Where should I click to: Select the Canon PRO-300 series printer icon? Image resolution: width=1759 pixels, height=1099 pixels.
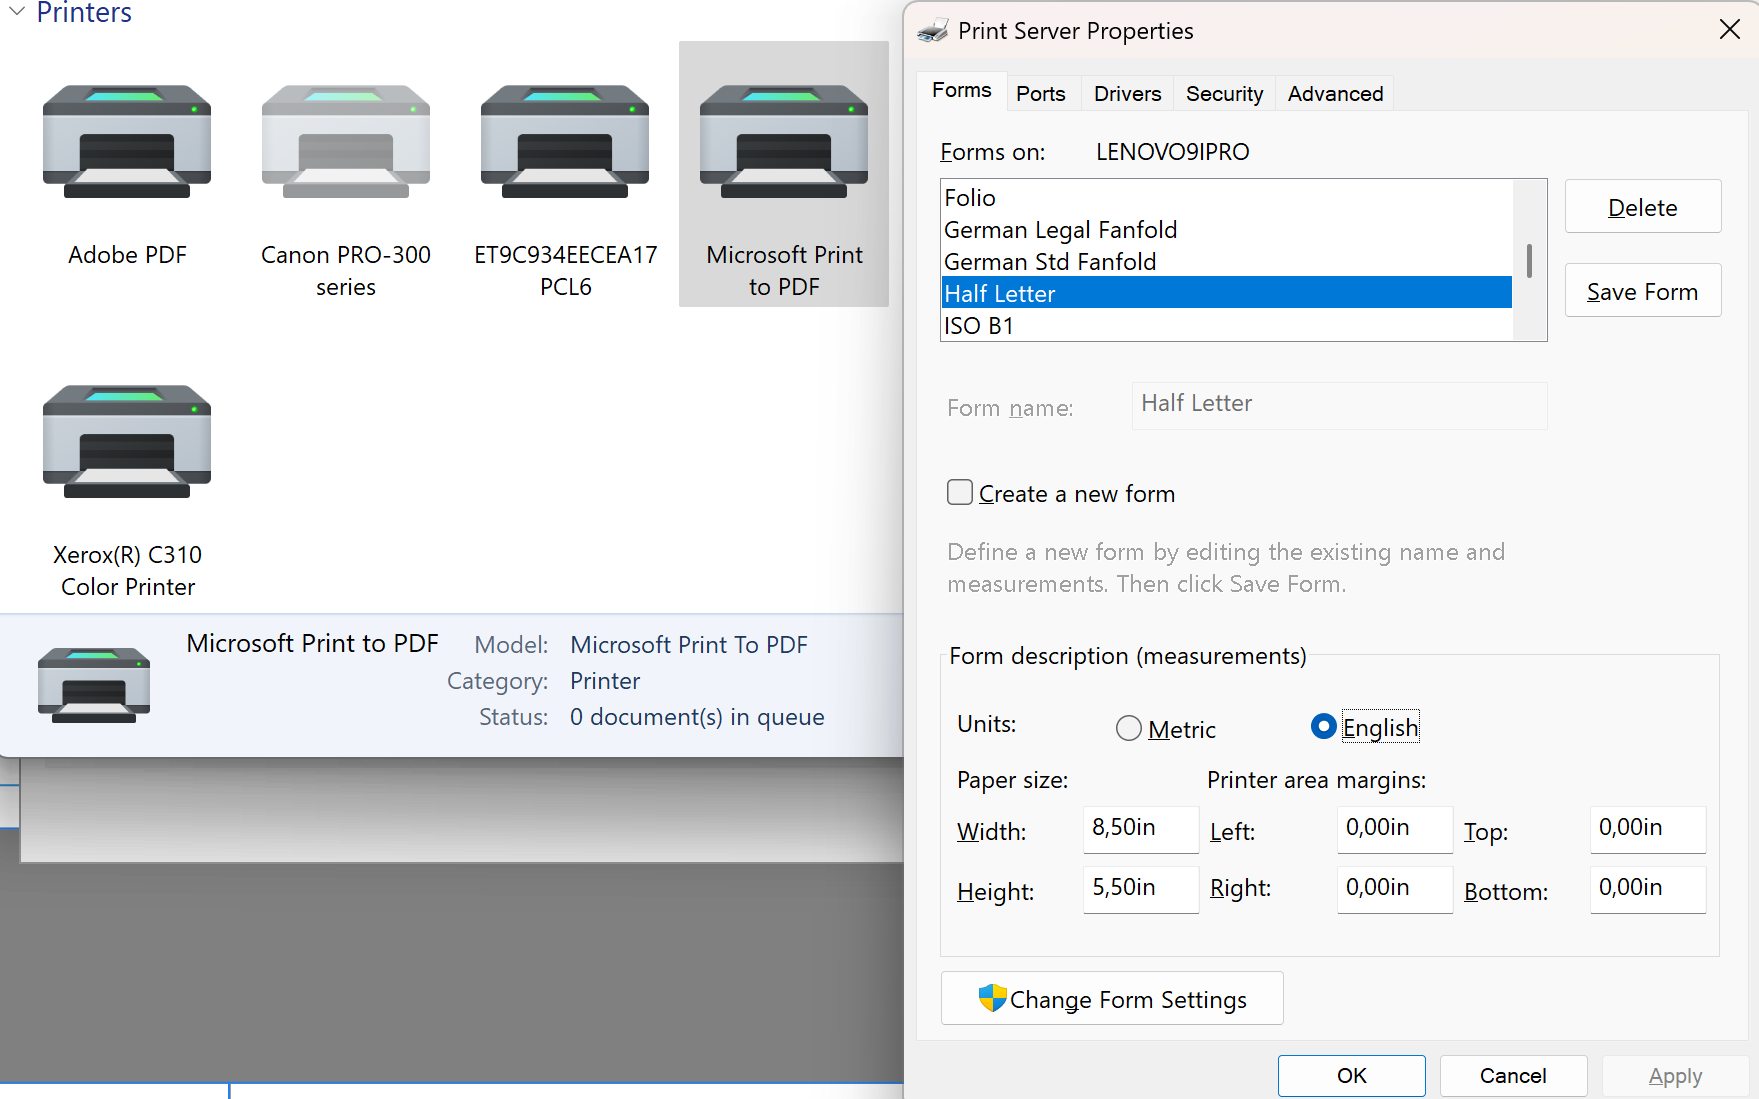346,142
